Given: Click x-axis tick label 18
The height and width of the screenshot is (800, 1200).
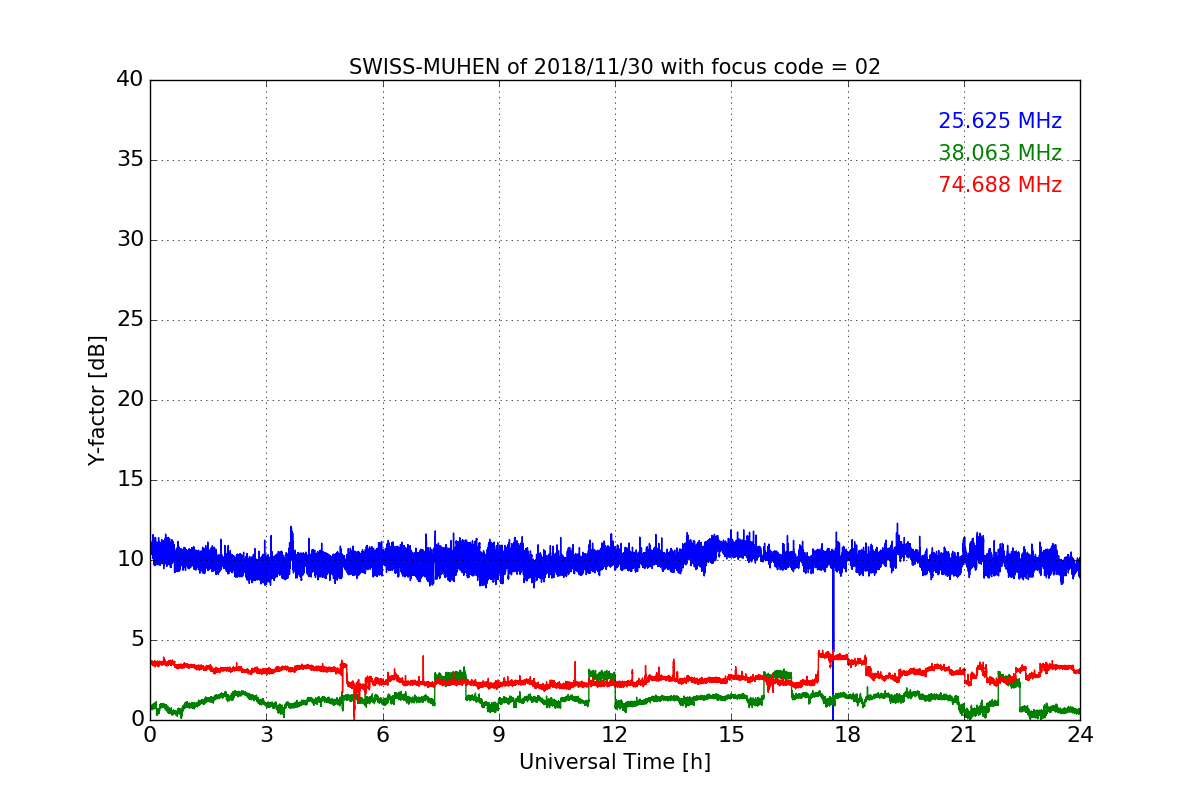Looking at the screenshot, I should [847, 734].
